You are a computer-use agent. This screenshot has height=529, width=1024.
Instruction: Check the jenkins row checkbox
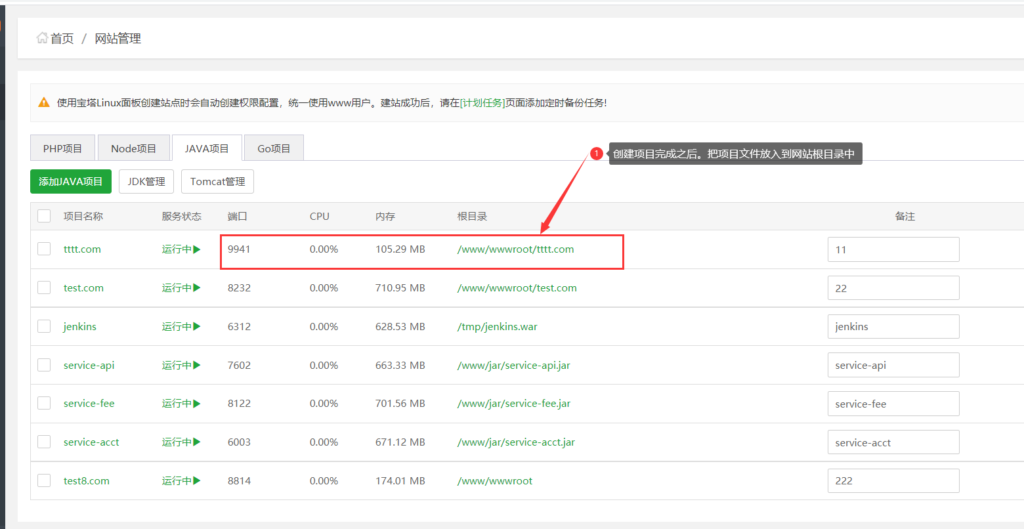[44, 326]
